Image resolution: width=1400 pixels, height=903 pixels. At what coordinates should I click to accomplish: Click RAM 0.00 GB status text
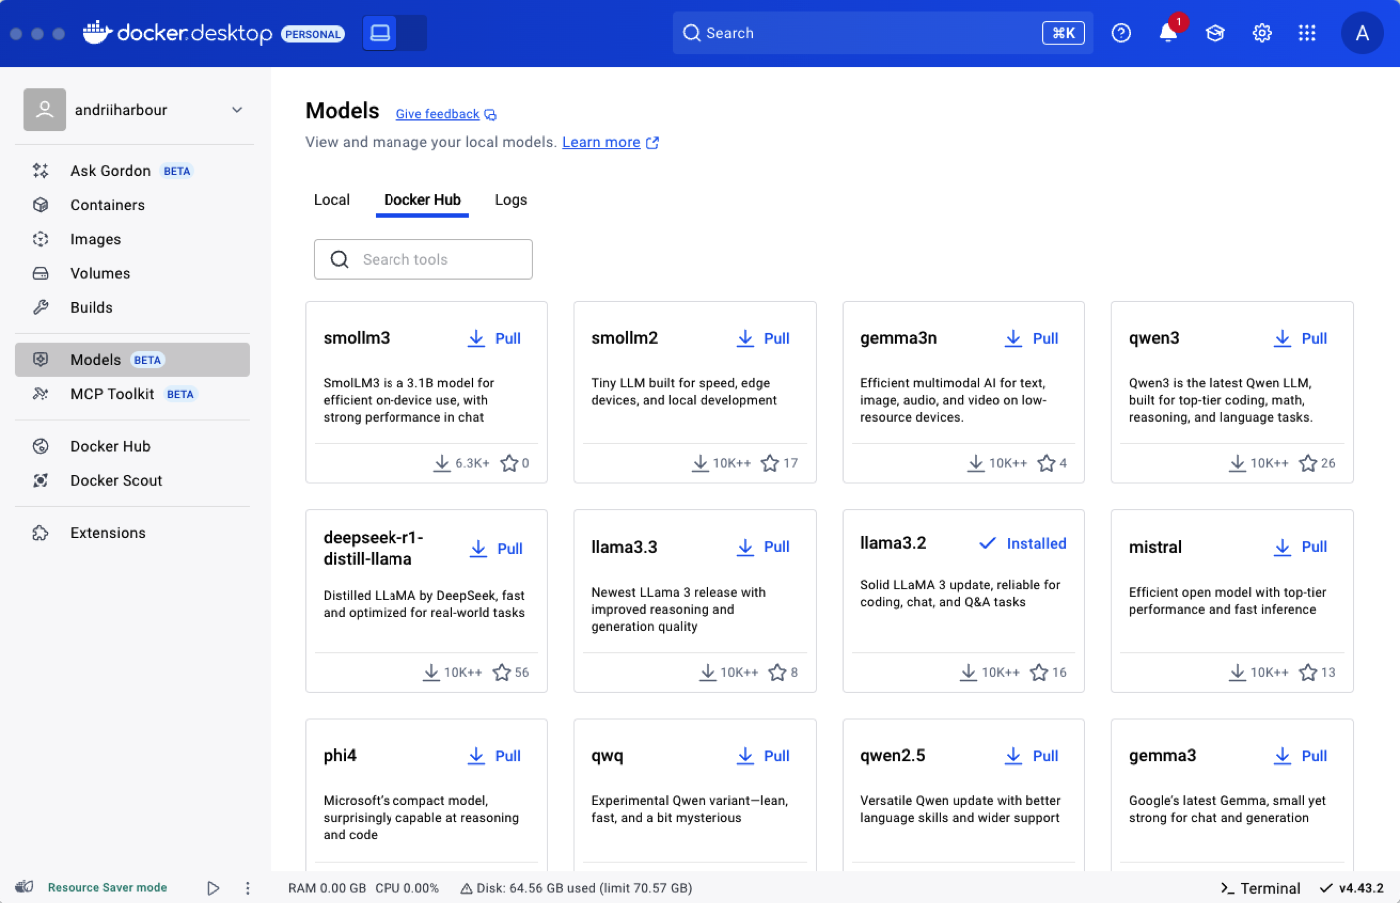[x=327, y=888]
